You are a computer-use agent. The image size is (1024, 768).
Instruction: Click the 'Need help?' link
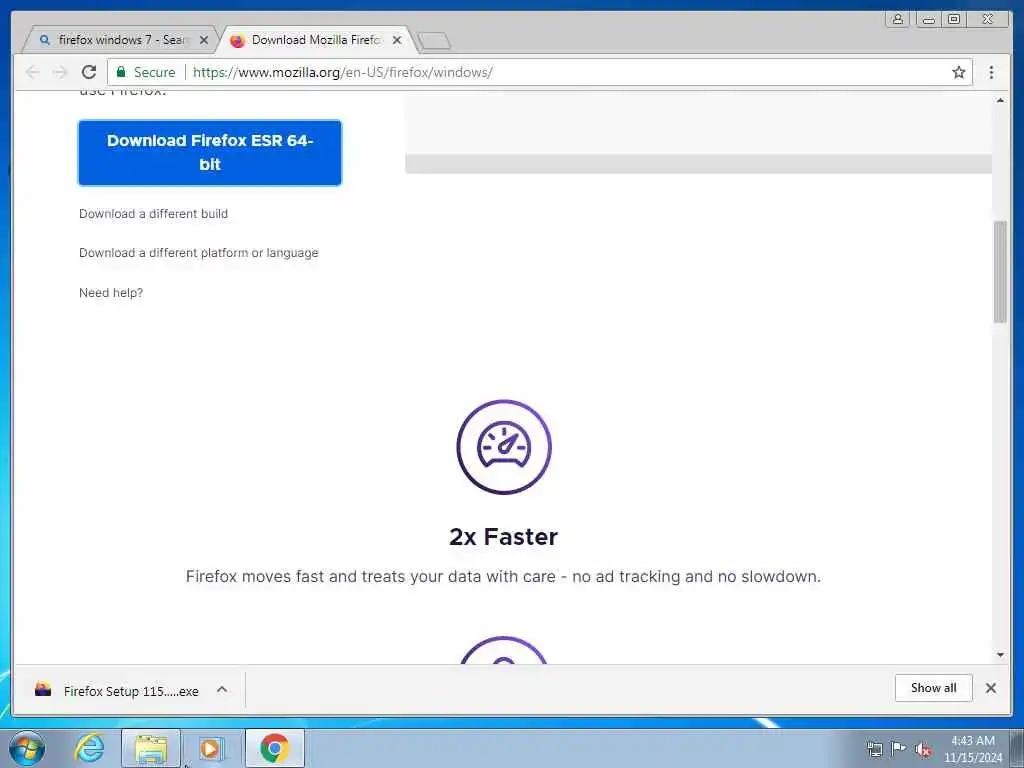[x=111, y=293]
